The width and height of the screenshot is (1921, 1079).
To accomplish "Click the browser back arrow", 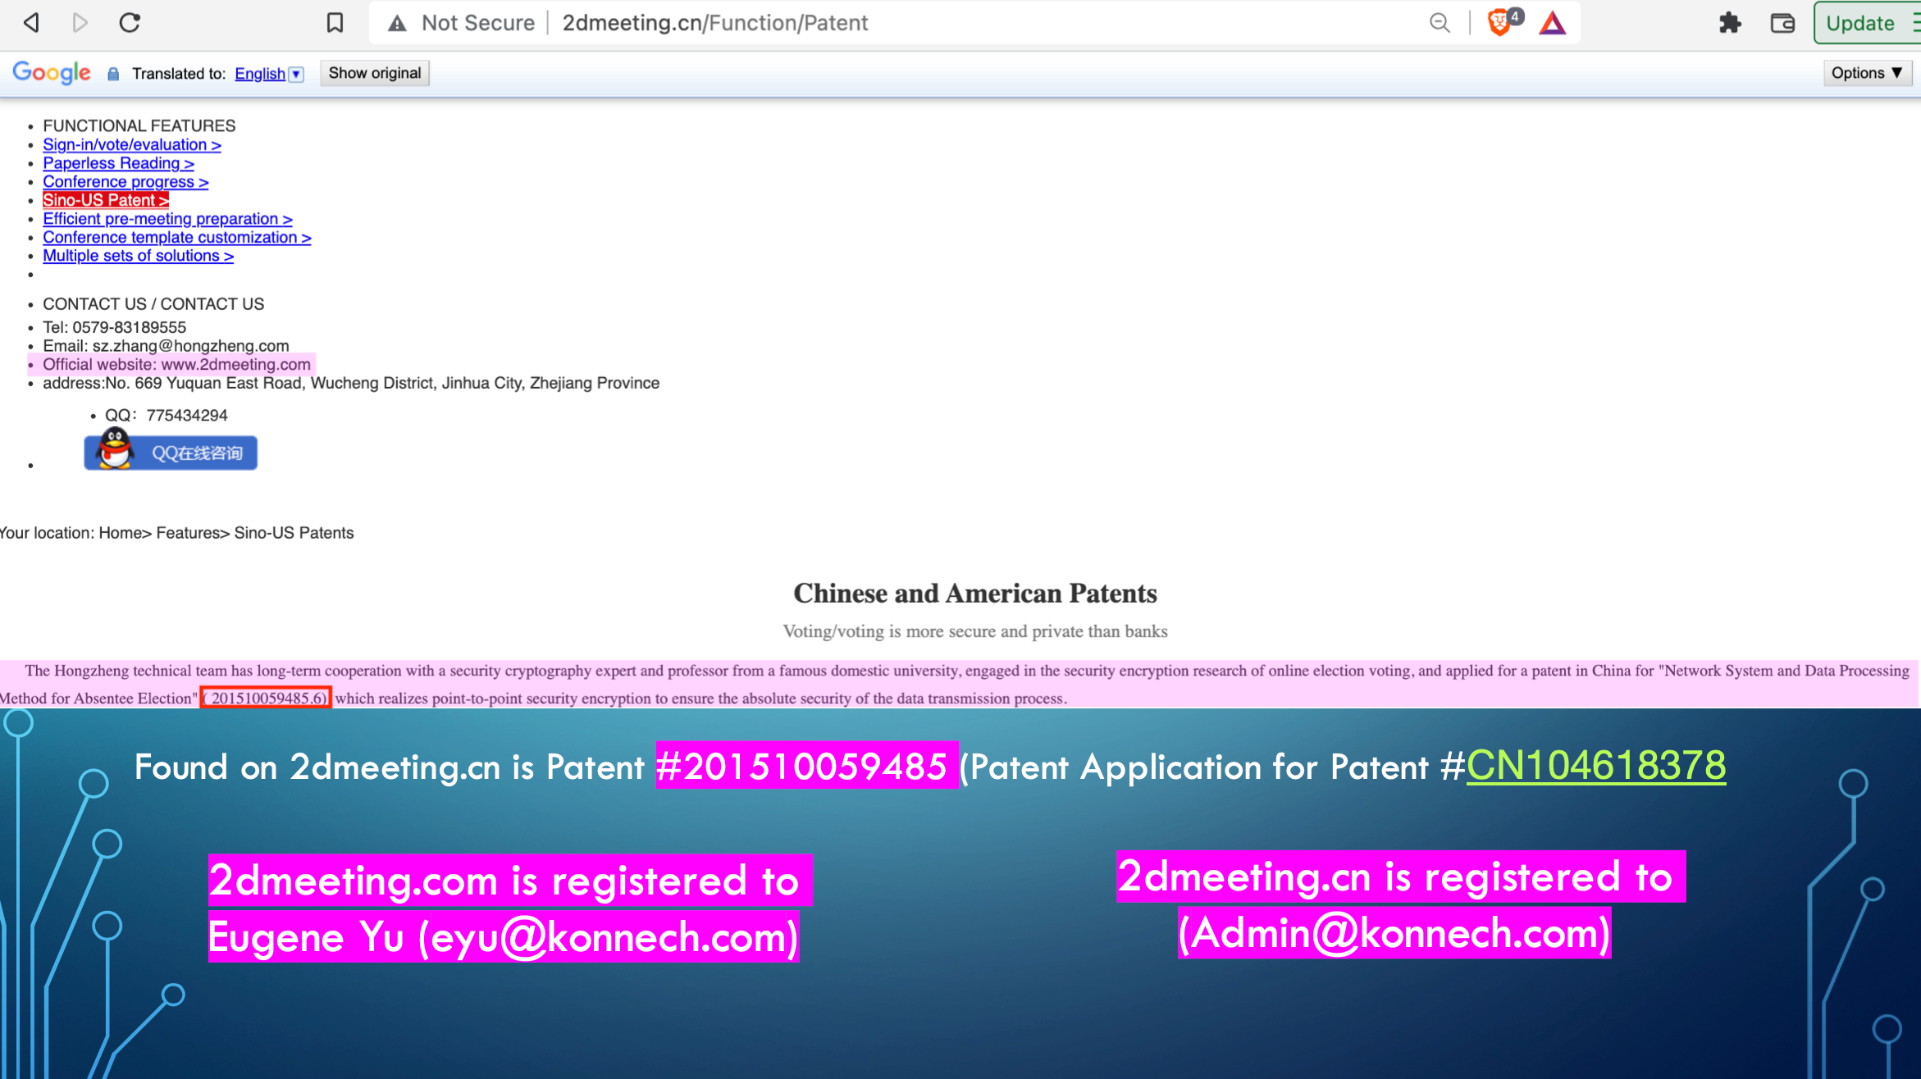I will click(31, 22).
